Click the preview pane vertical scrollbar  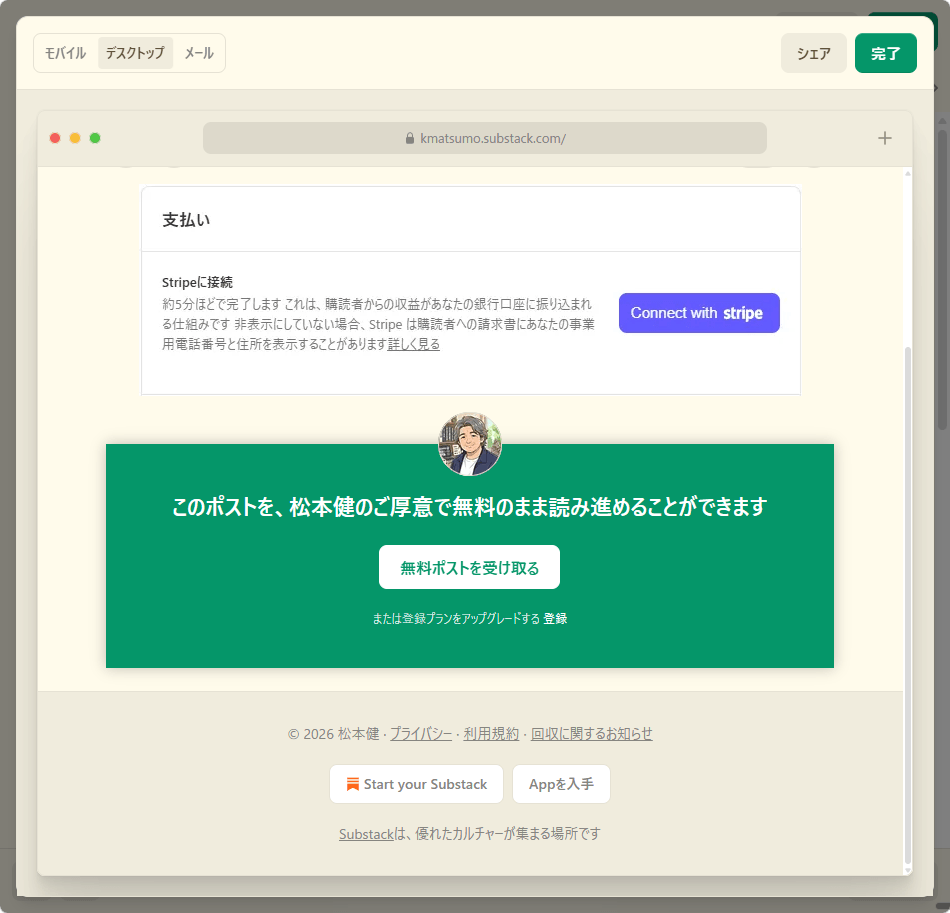908,606
